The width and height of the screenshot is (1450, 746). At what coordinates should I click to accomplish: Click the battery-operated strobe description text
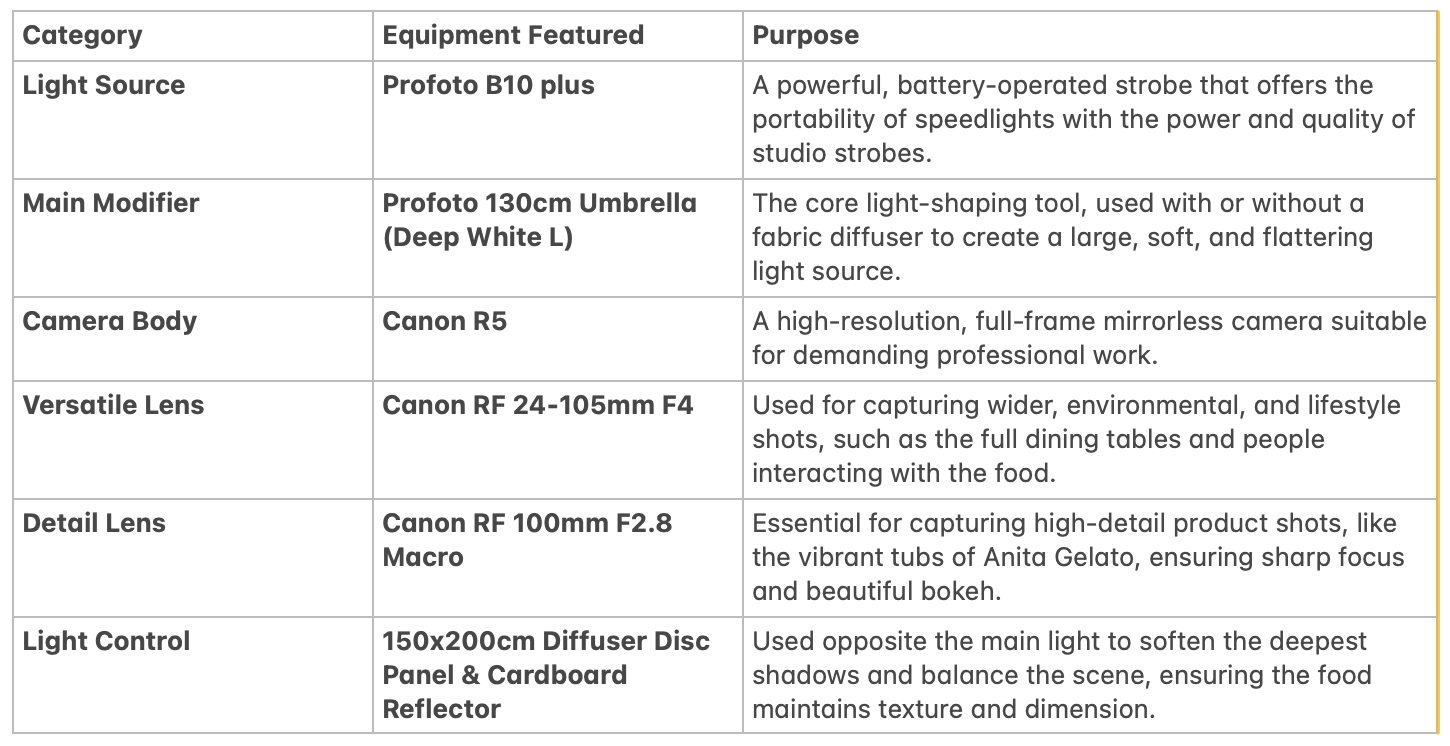pyautogui.click(x=1084, y=119)
